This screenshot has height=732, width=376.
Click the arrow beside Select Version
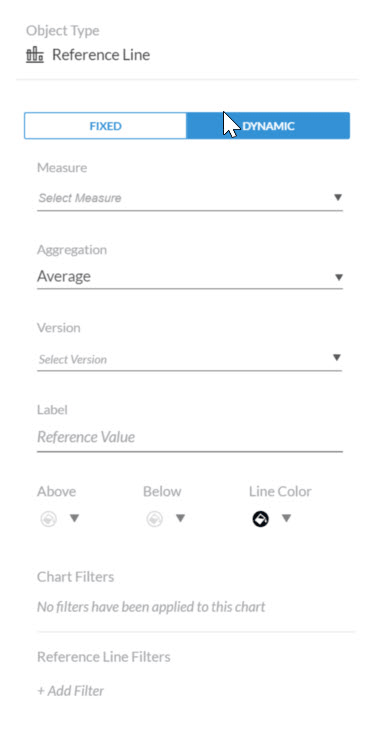click(336, 358)
